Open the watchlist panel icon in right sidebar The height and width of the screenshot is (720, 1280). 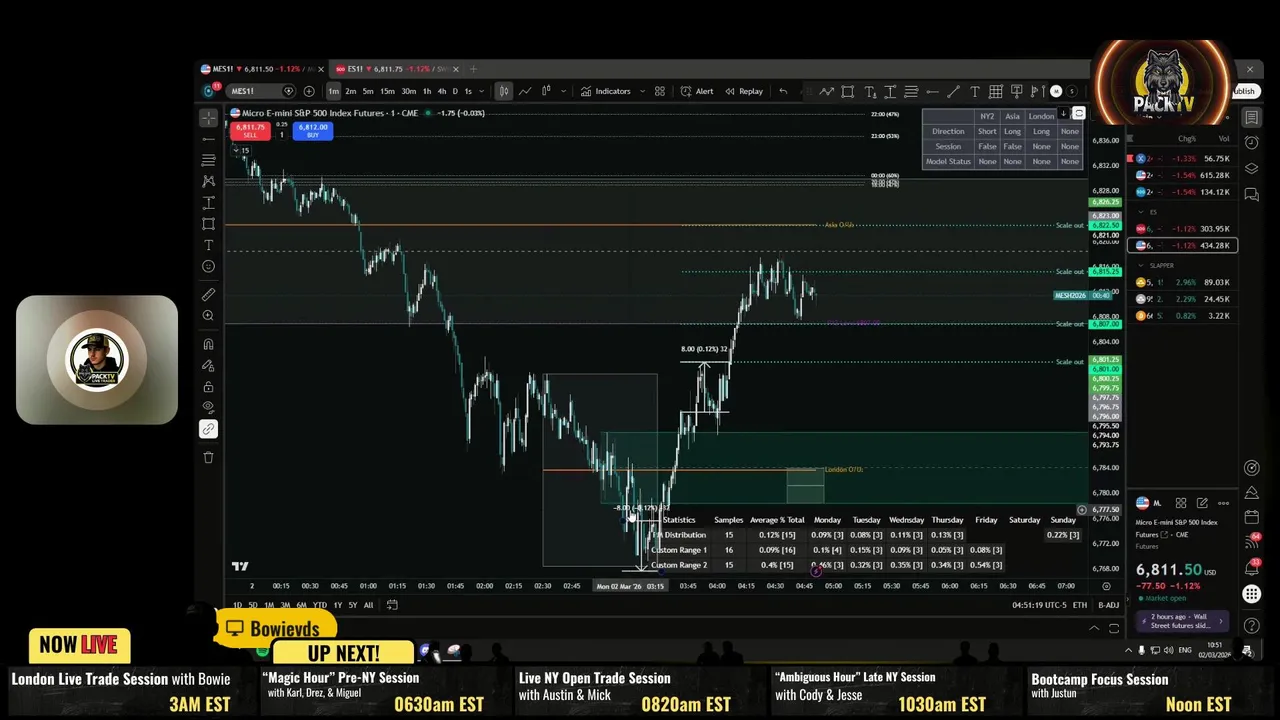[1251, 118]
